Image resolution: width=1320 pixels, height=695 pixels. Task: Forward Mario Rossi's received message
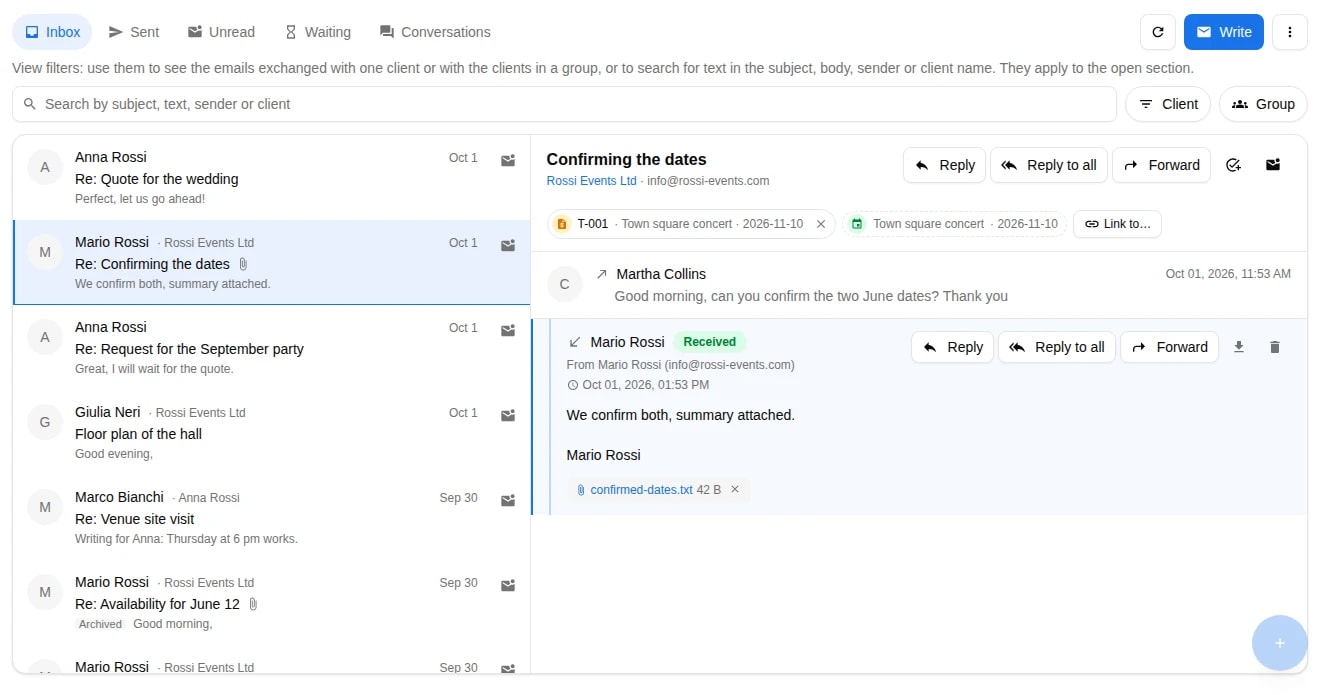point(1169,347)
